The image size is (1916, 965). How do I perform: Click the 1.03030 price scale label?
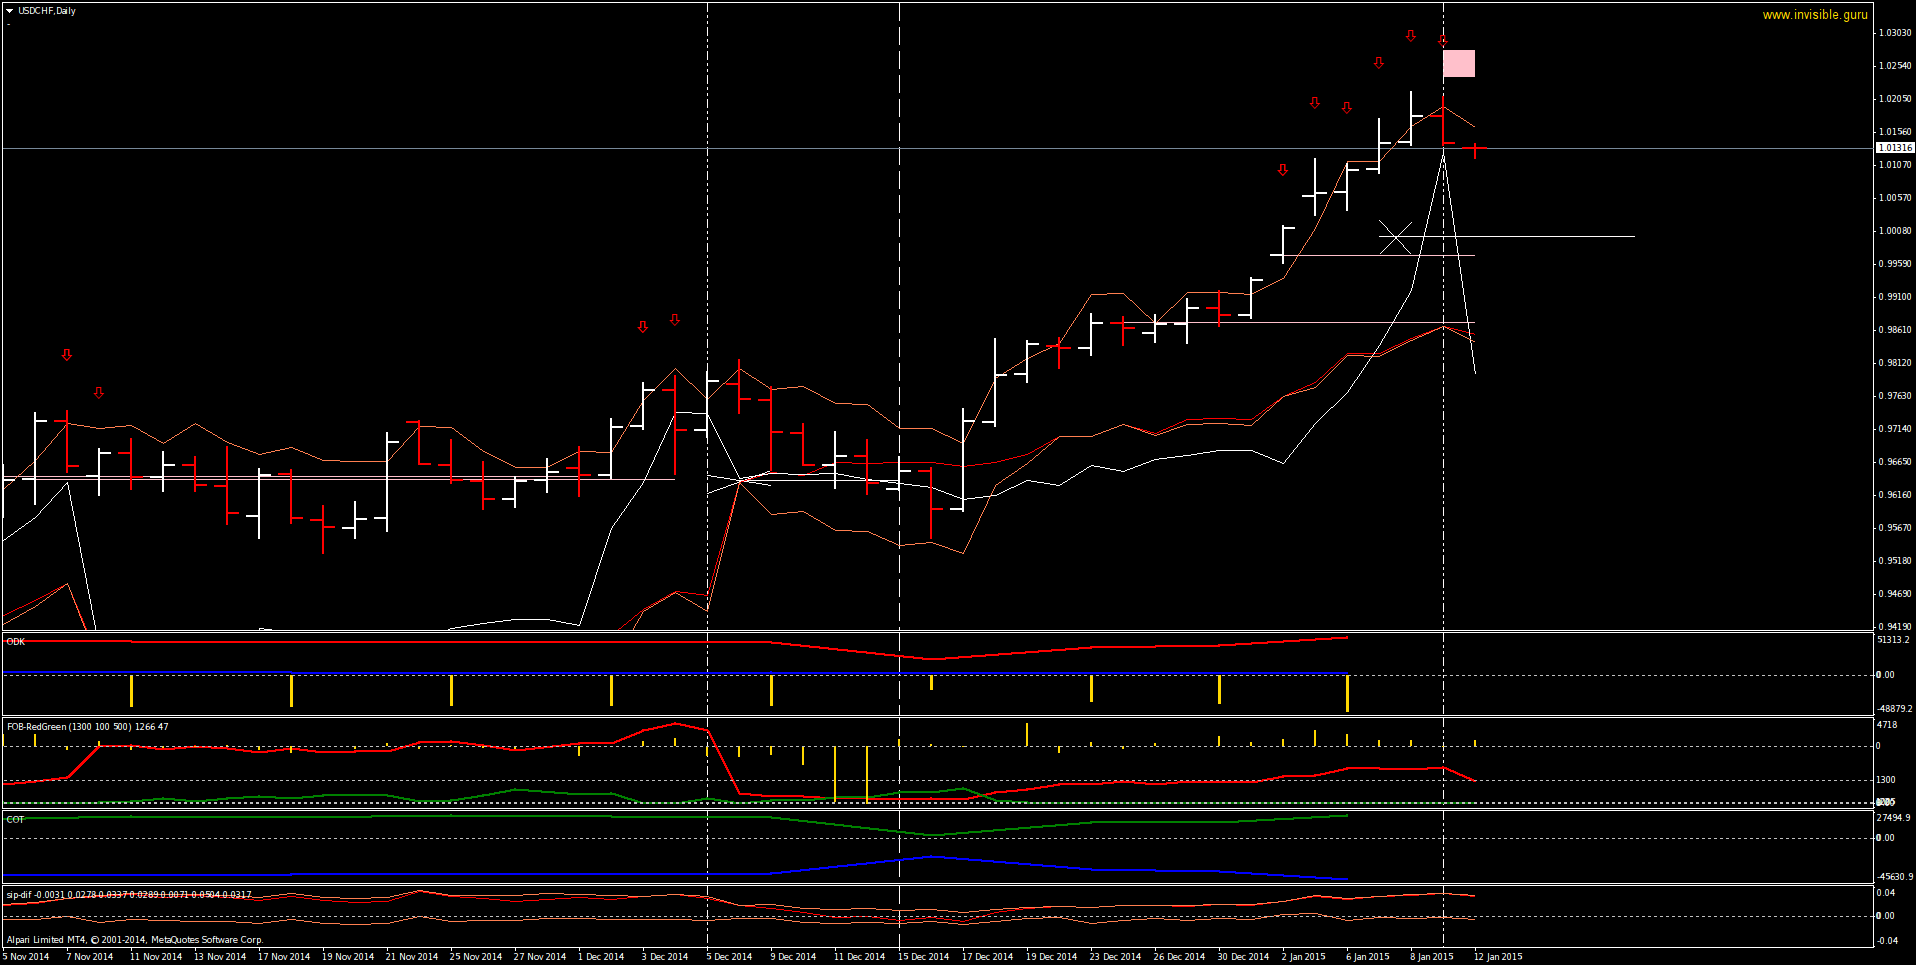pyautogui.click(x=1895, y=33)
